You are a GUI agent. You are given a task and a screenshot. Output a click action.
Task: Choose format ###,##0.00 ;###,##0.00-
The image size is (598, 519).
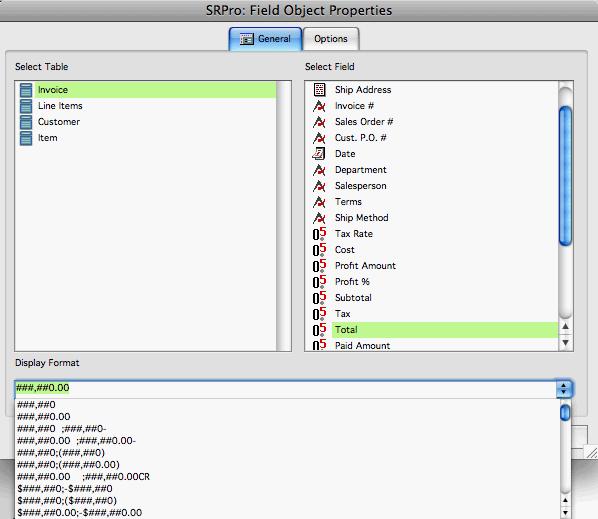pyautogui.click(x=287, y=440)
